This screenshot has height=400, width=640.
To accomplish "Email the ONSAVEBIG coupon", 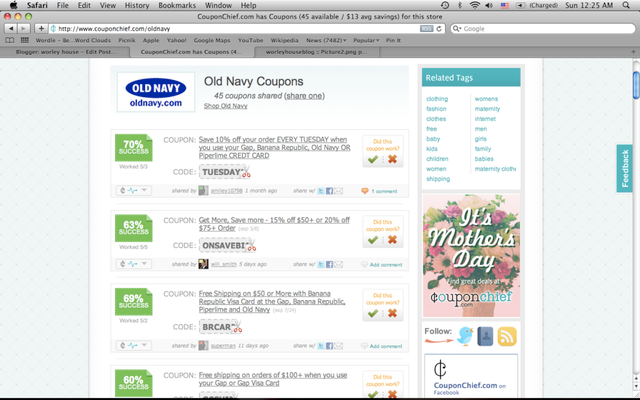I will (338, 264).
